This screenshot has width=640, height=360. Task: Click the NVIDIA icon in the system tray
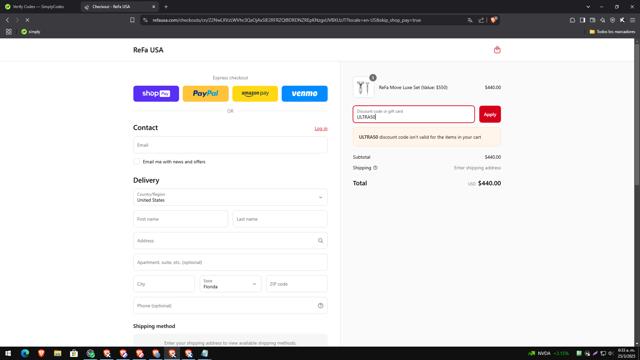(531, 353)
